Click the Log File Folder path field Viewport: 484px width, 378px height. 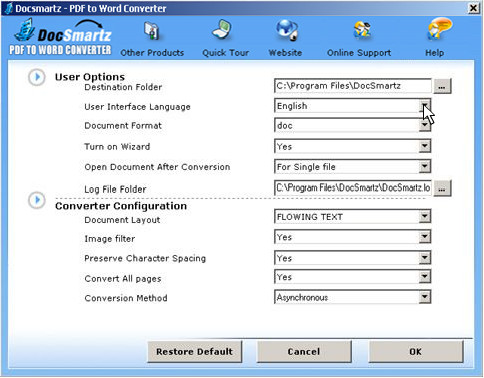point(353,188)
